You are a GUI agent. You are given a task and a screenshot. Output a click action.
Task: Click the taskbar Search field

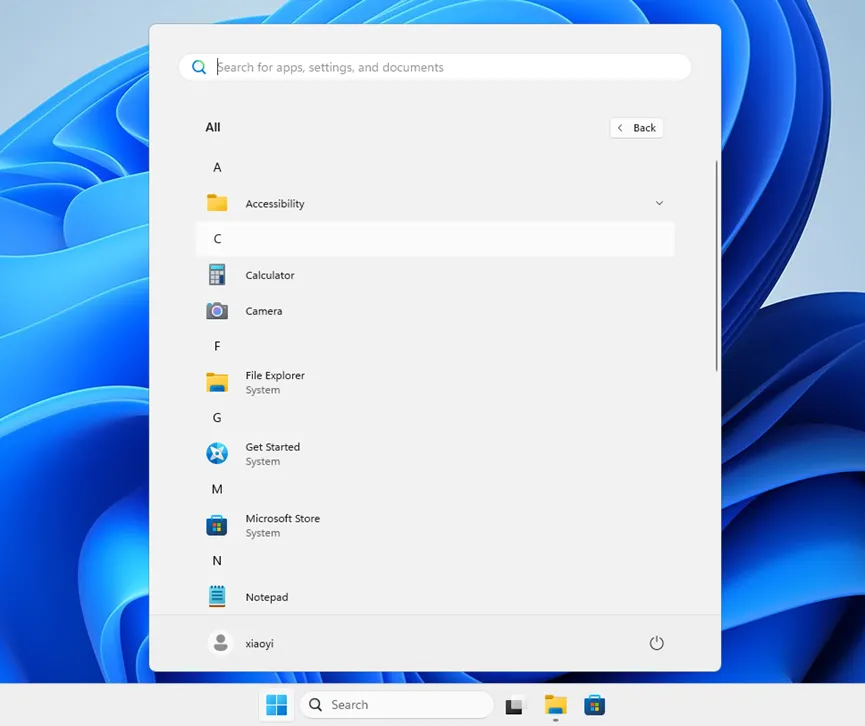pyautogui.click(x=396, y=705)
